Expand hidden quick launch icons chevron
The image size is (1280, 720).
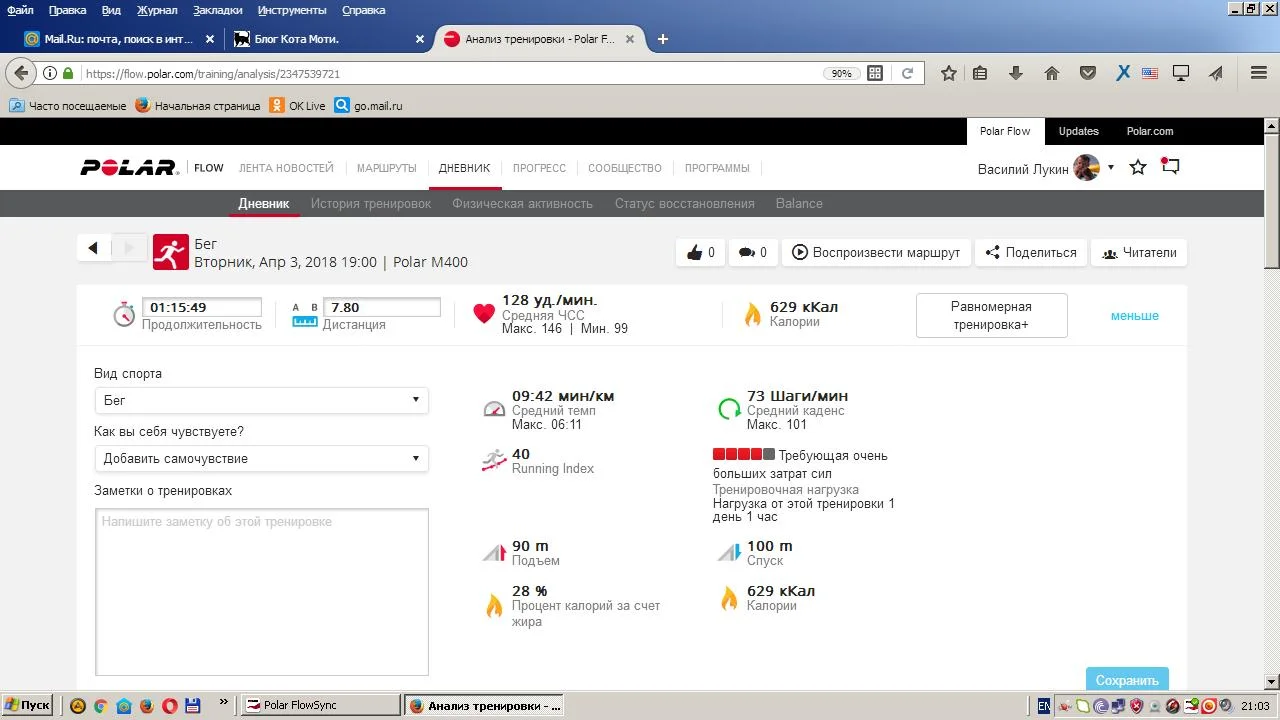point(223,703)
